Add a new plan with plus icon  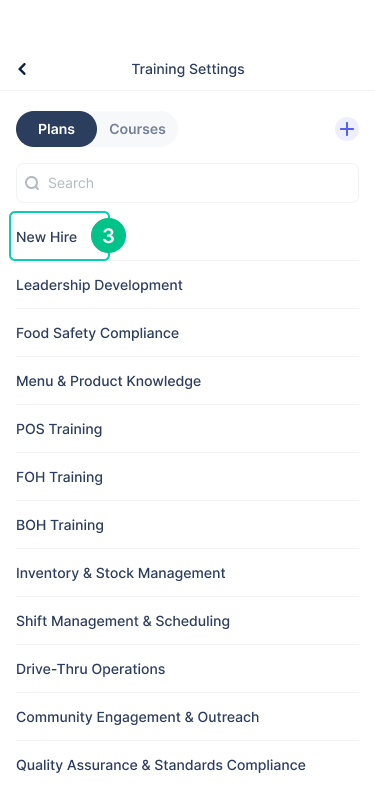click(347, 129)
